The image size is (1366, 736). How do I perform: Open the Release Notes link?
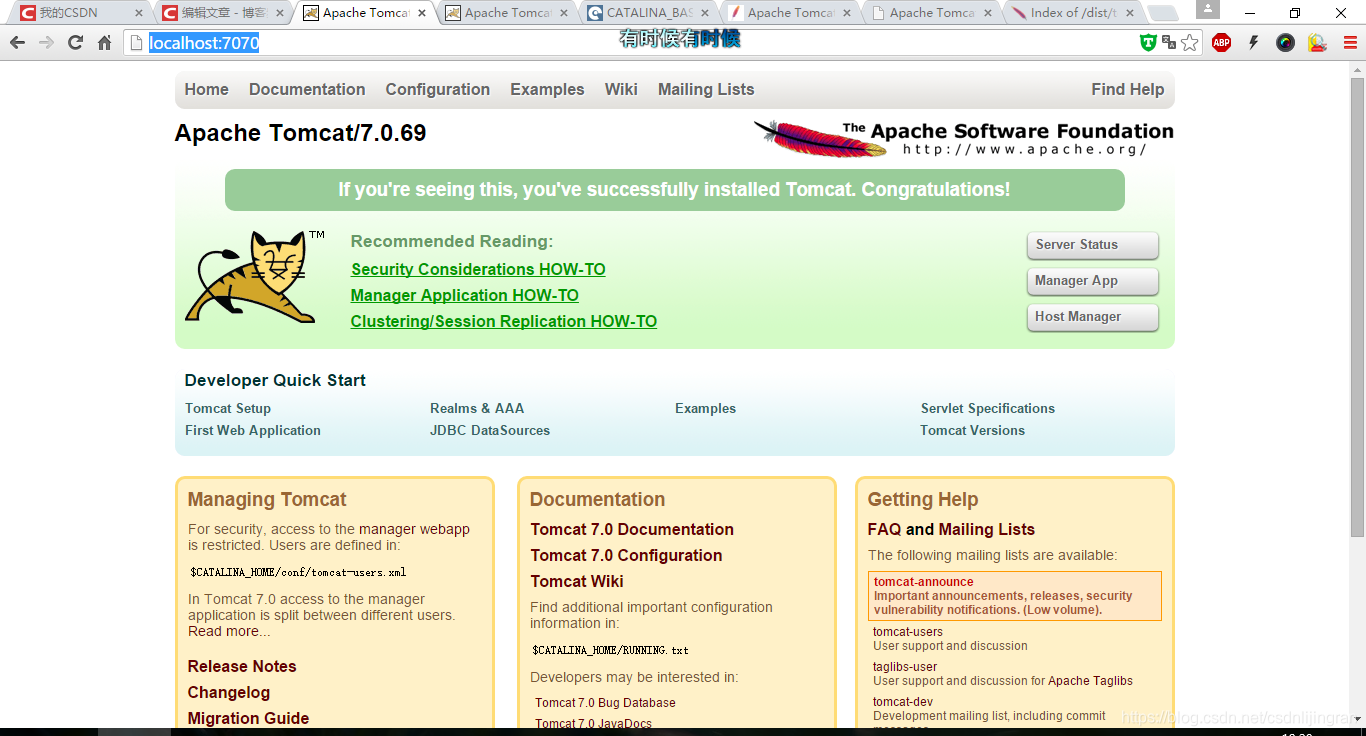242,666
